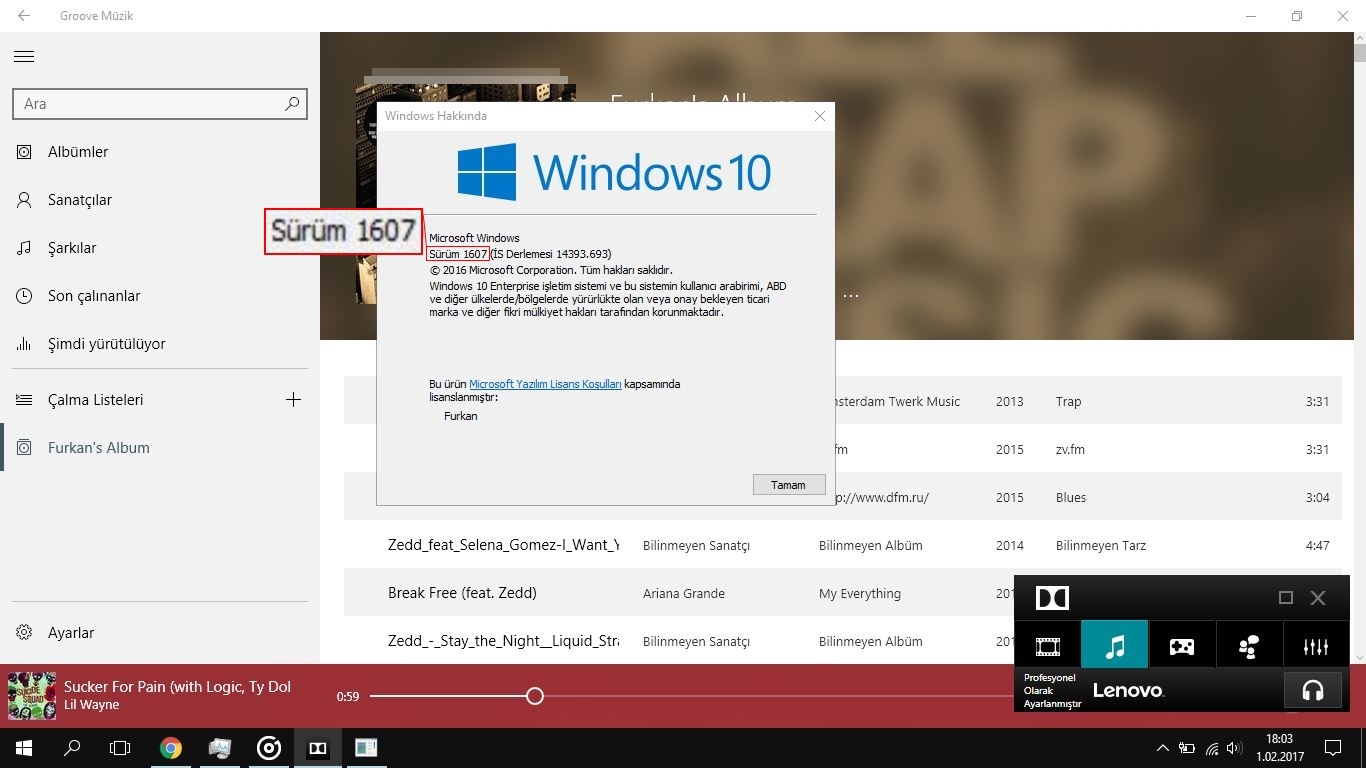
Task: Open Groove Müzik taskbar icon
Action: tap(269, 748)
